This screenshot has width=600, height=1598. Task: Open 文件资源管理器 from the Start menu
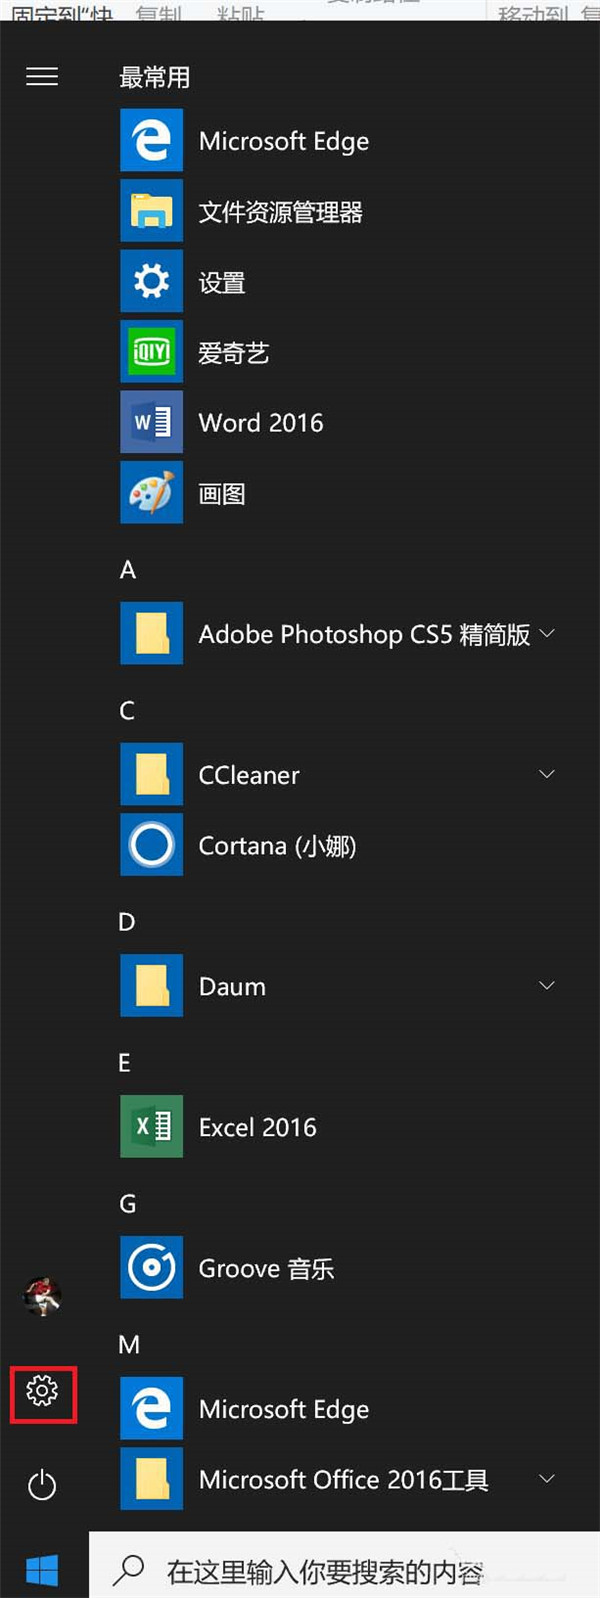click(x=281, y=212)
